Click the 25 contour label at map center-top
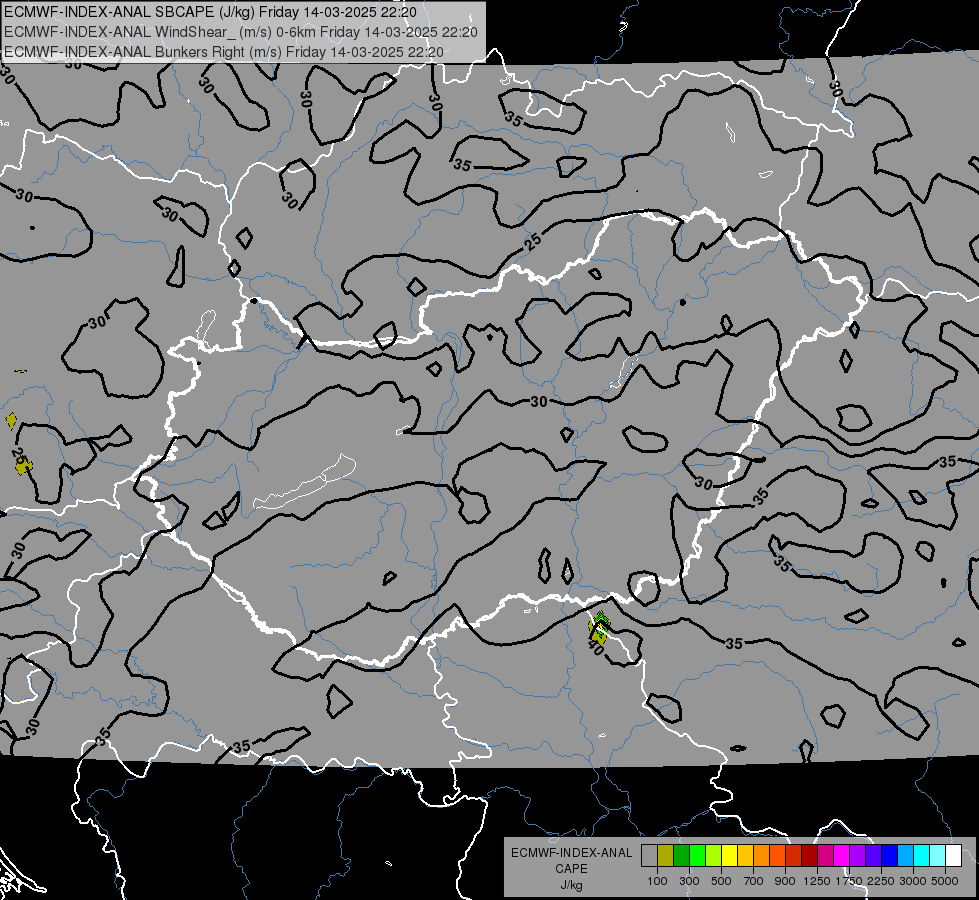Viewport: 979px width, 900px height. point(533,242)
